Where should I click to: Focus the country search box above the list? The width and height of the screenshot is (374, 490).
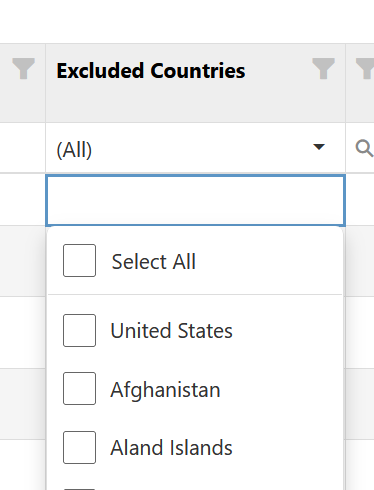click(x=195, y=200)
